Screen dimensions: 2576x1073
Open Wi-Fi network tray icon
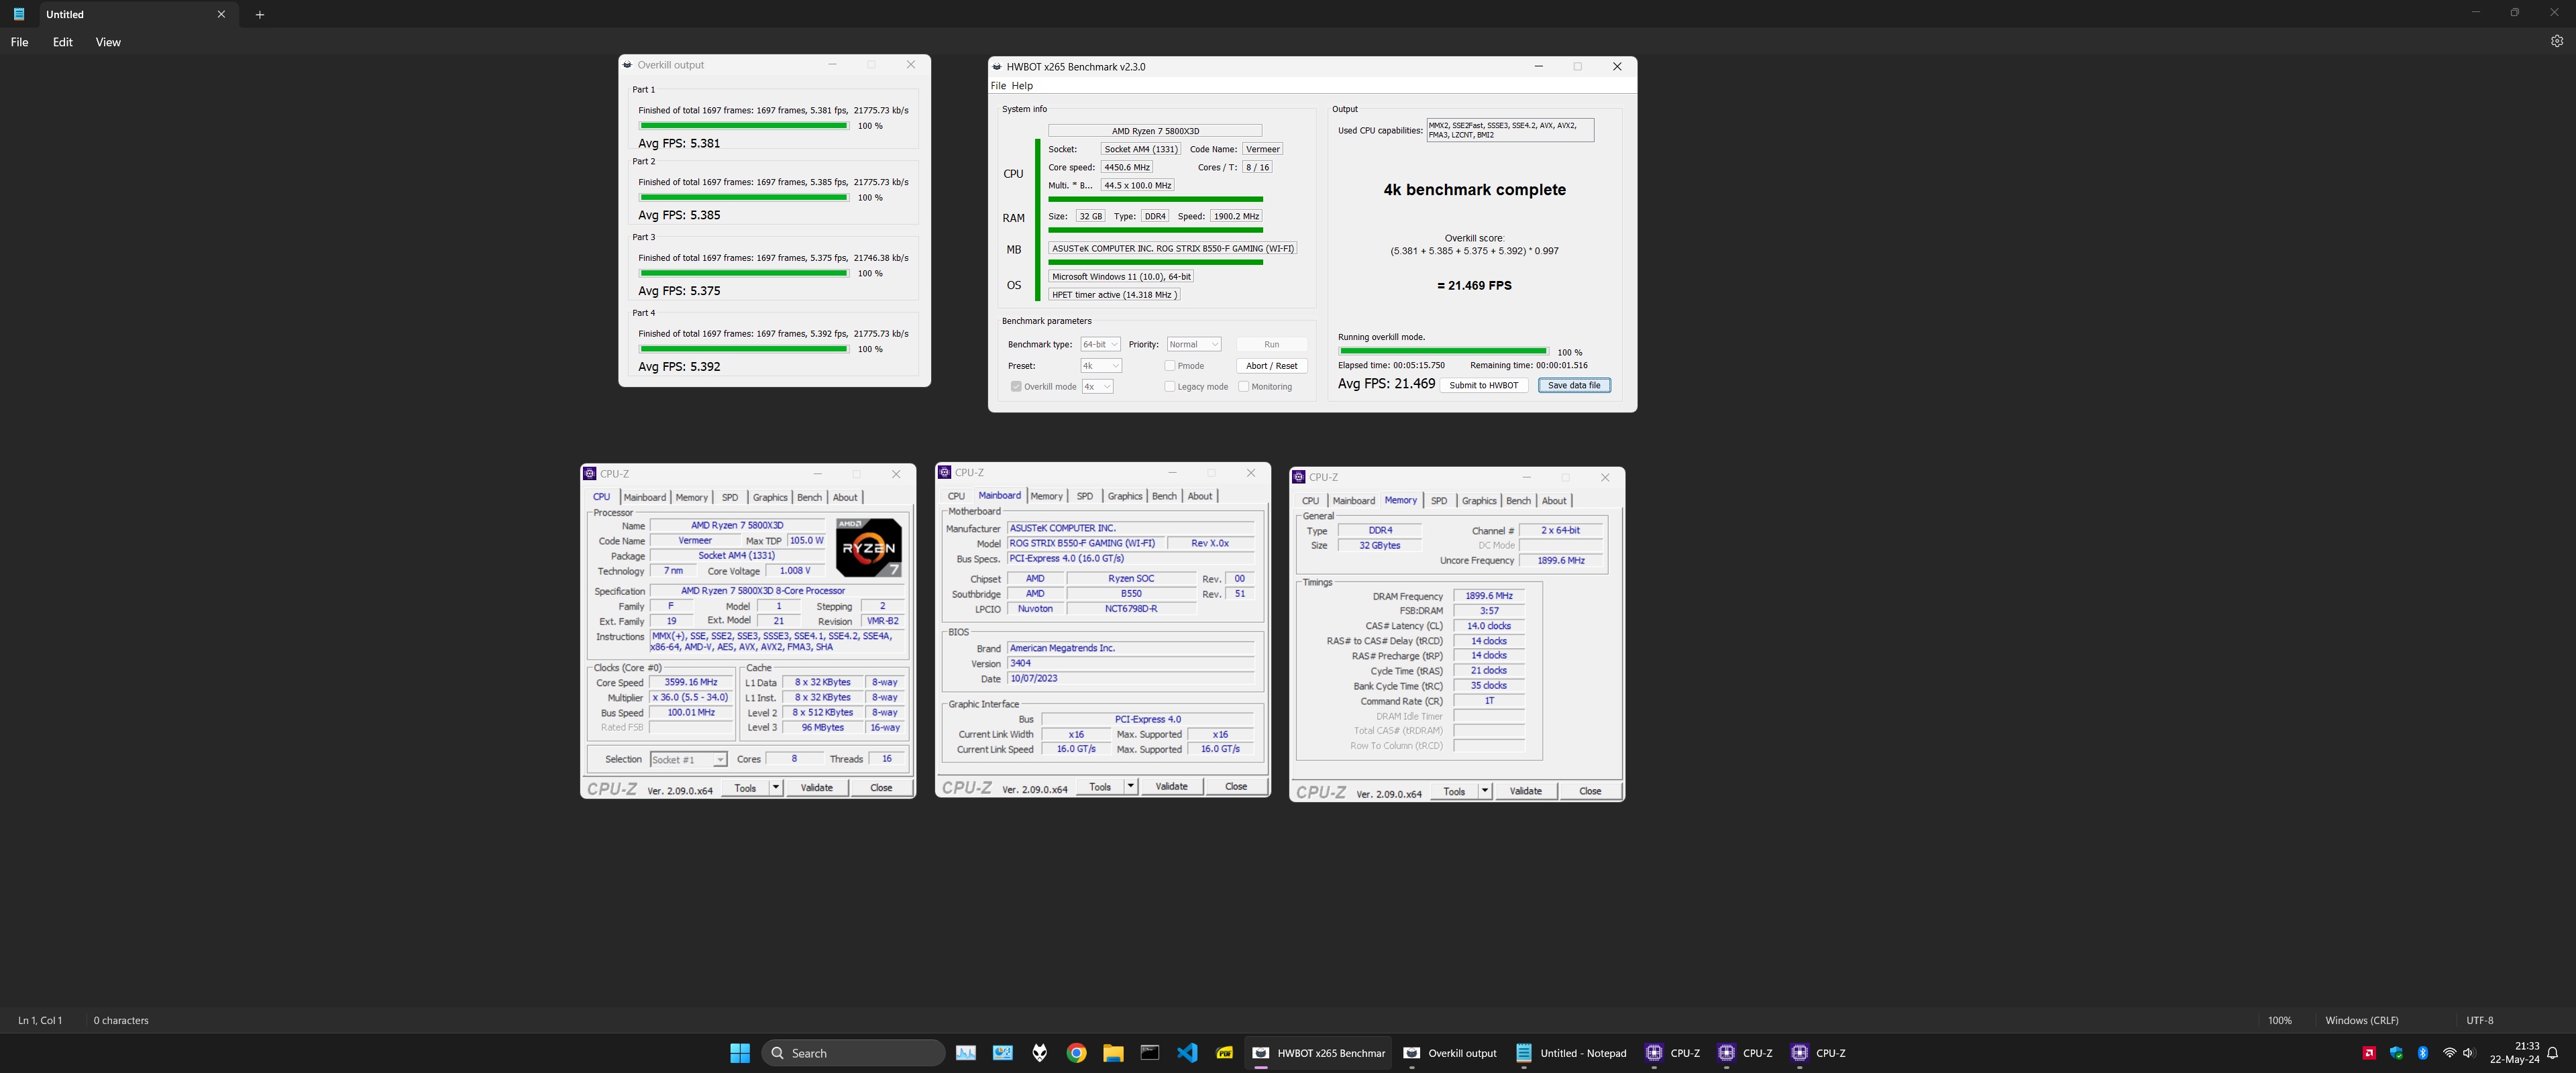pos(2449,1053)
